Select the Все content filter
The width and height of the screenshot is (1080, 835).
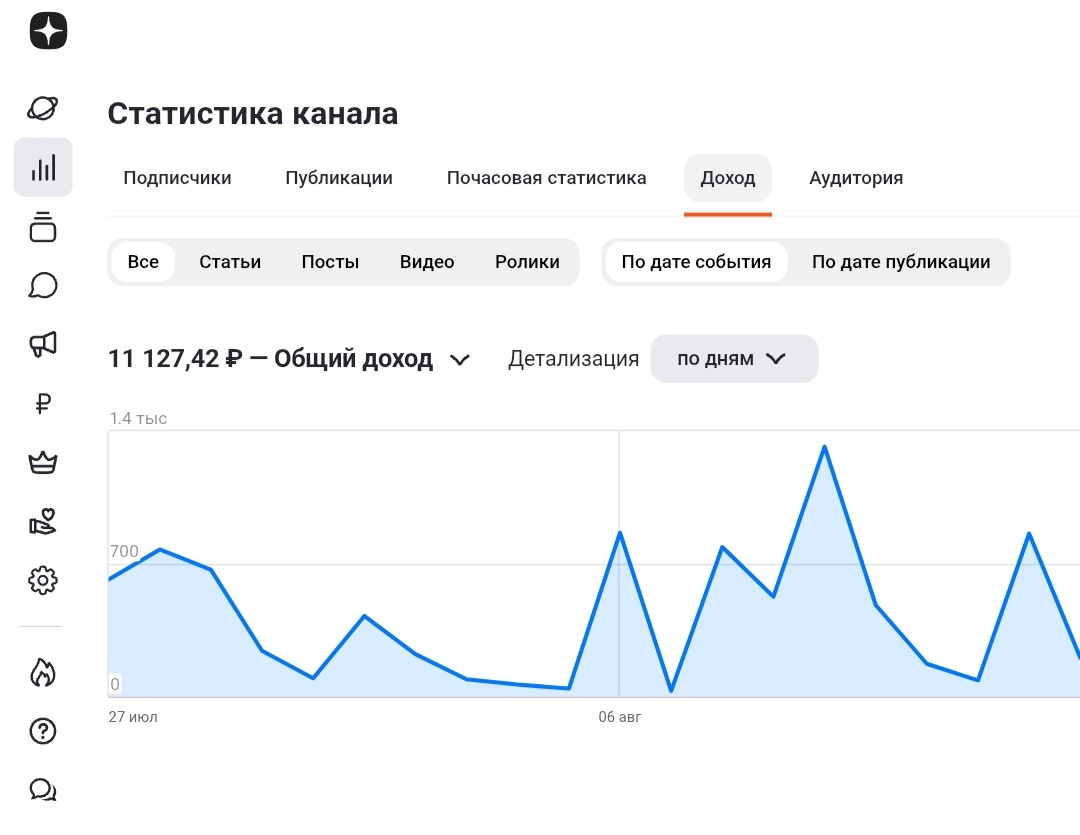pyautogui.click(x=143, y=262)
